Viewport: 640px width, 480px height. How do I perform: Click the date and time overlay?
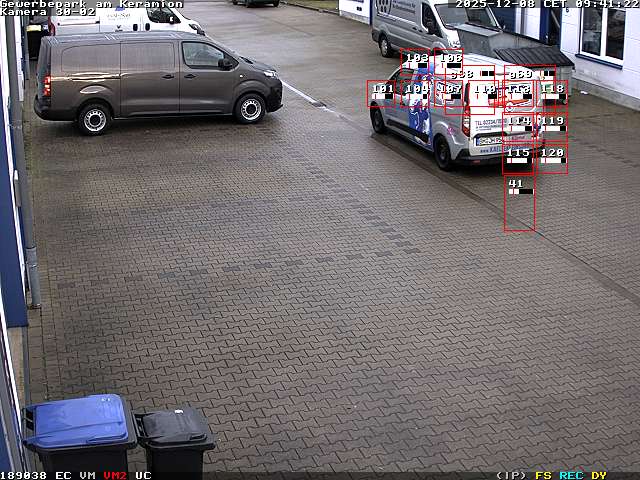(x=546, y=4)
